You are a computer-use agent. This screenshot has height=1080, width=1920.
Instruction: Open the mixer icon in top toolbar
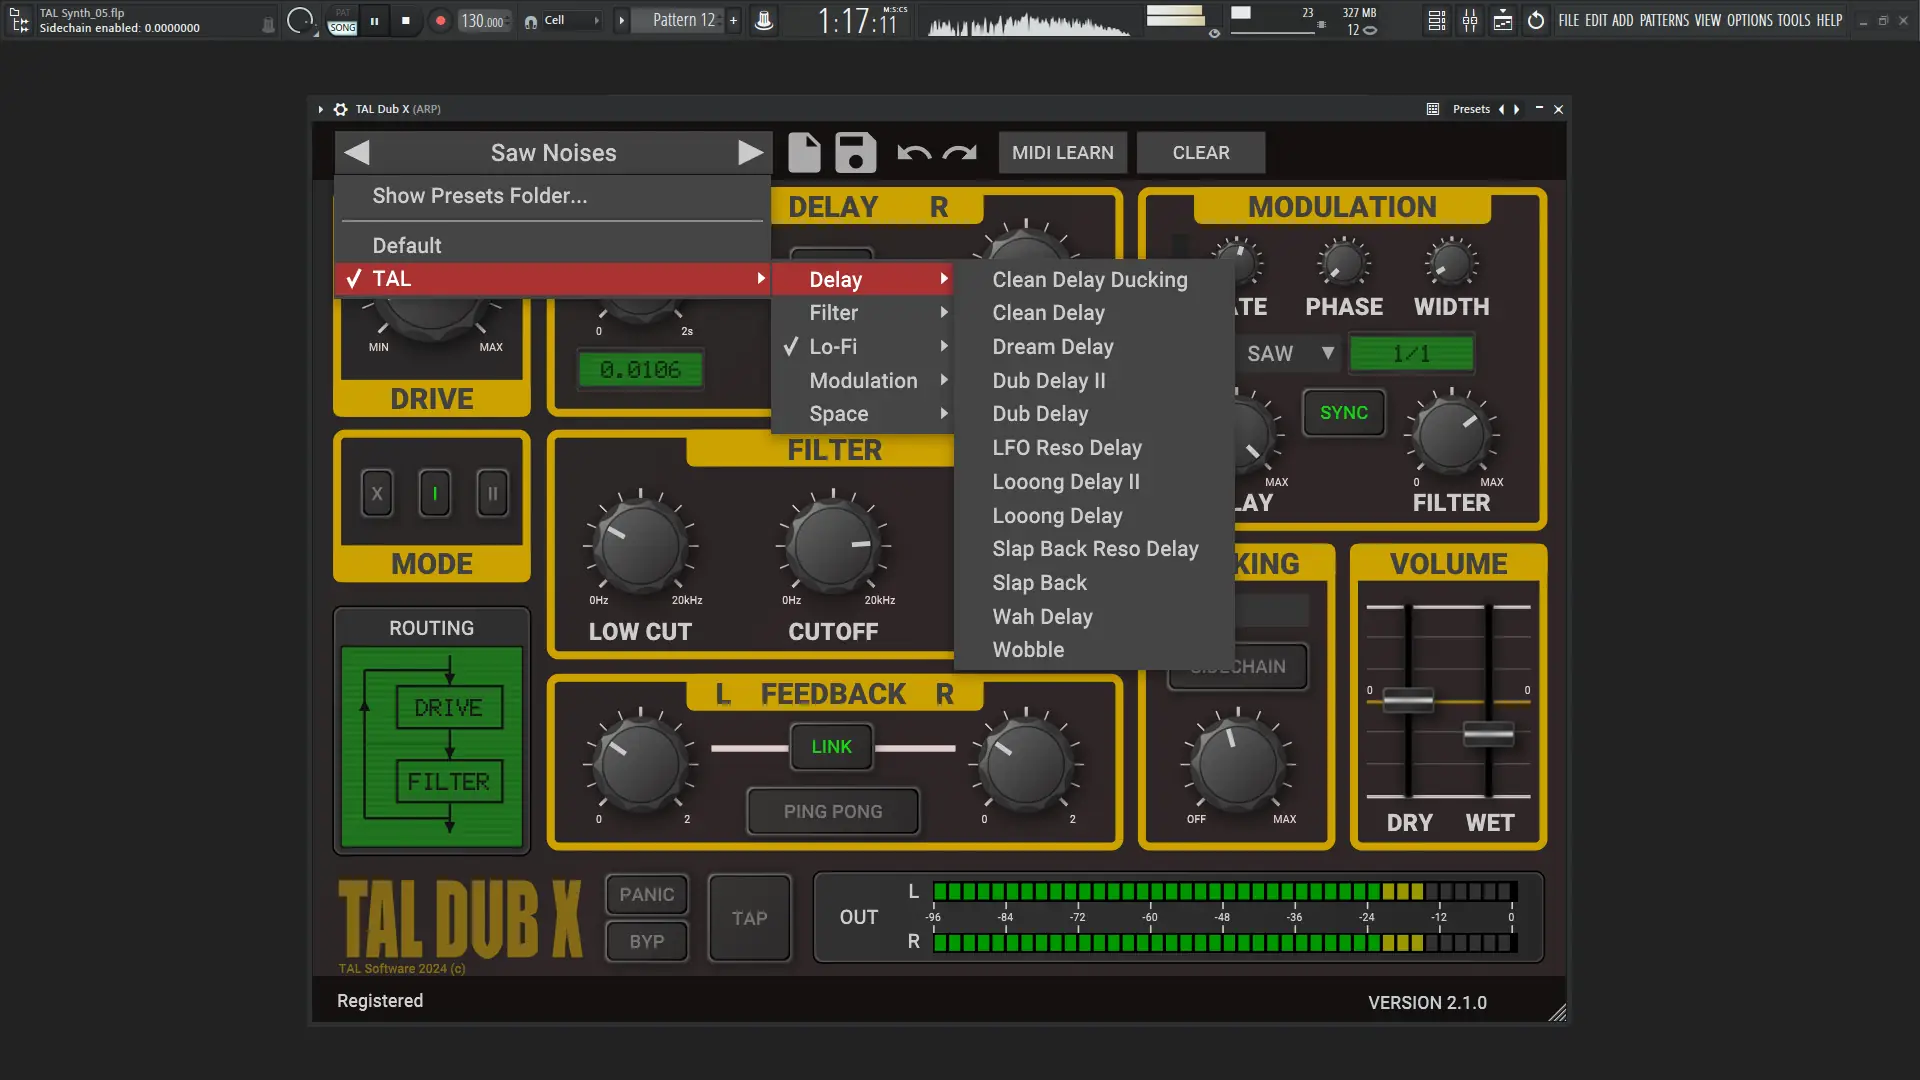1470,20
